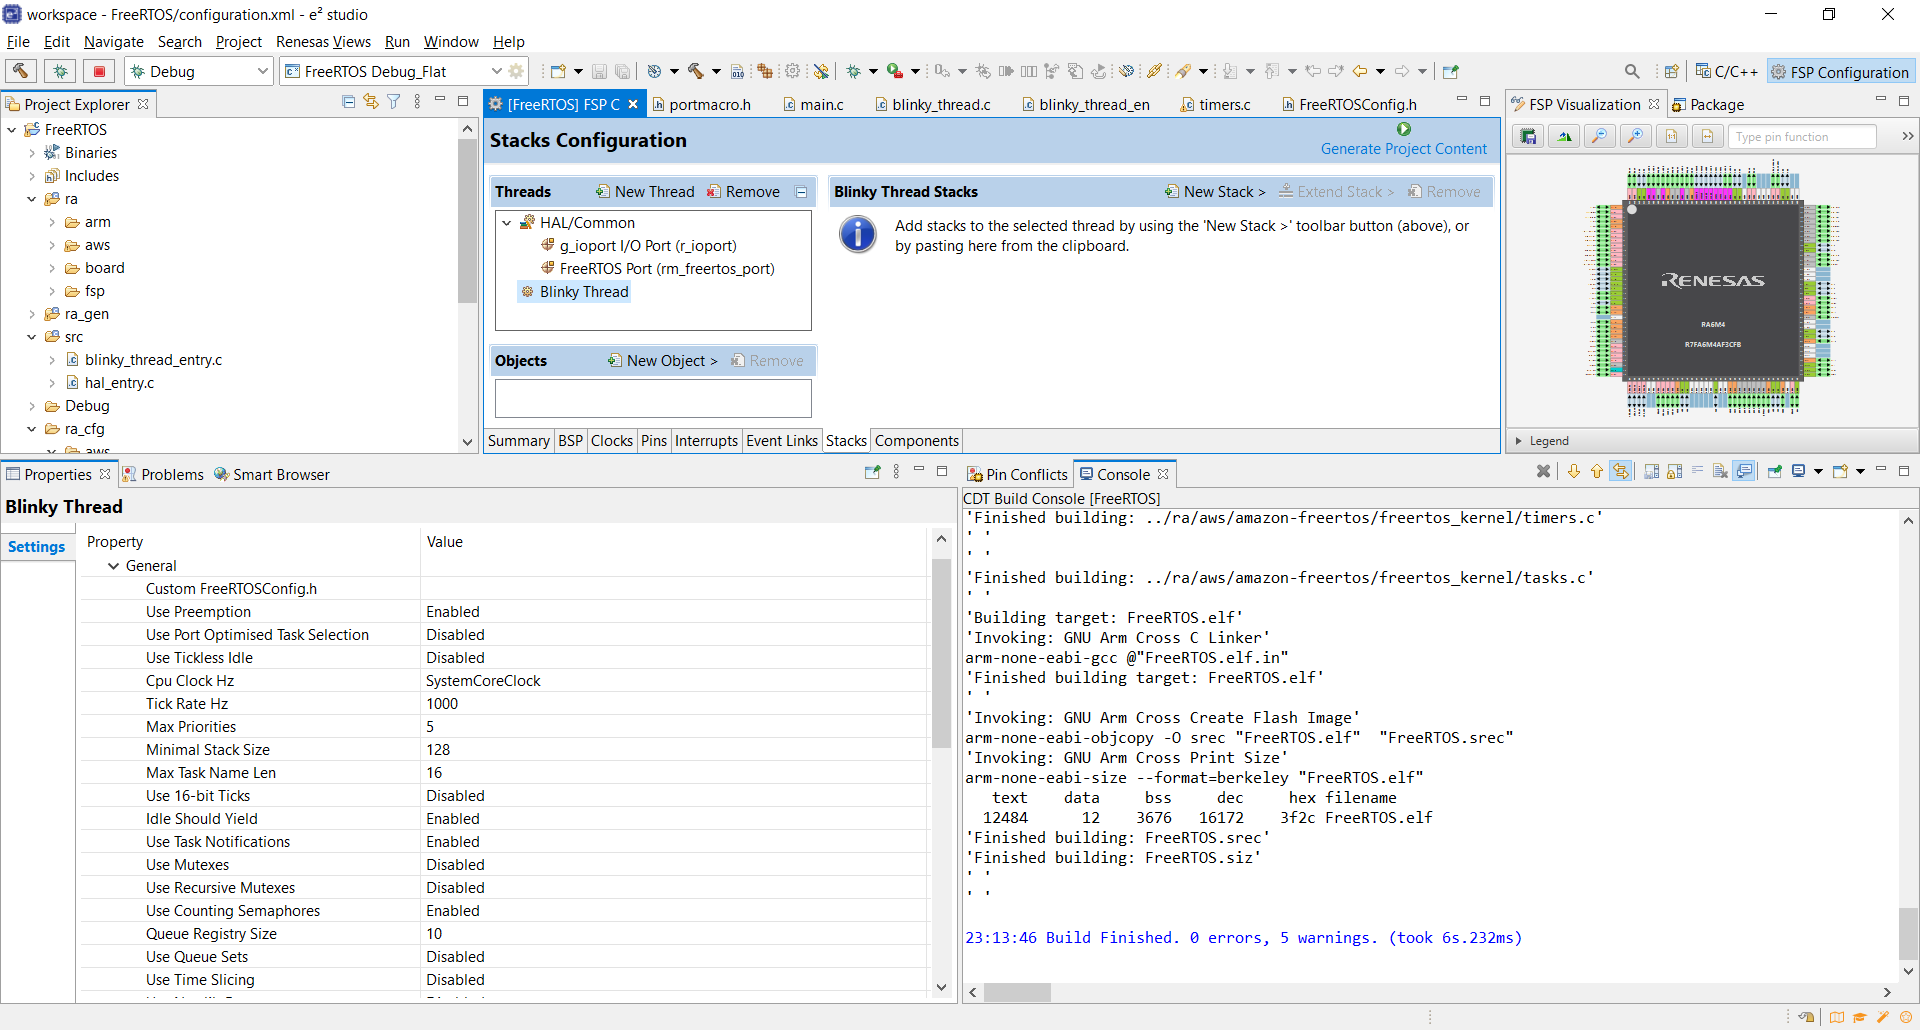
Task: Open the Debug launch mode dropdown
Action: click(x=263, y=71)
